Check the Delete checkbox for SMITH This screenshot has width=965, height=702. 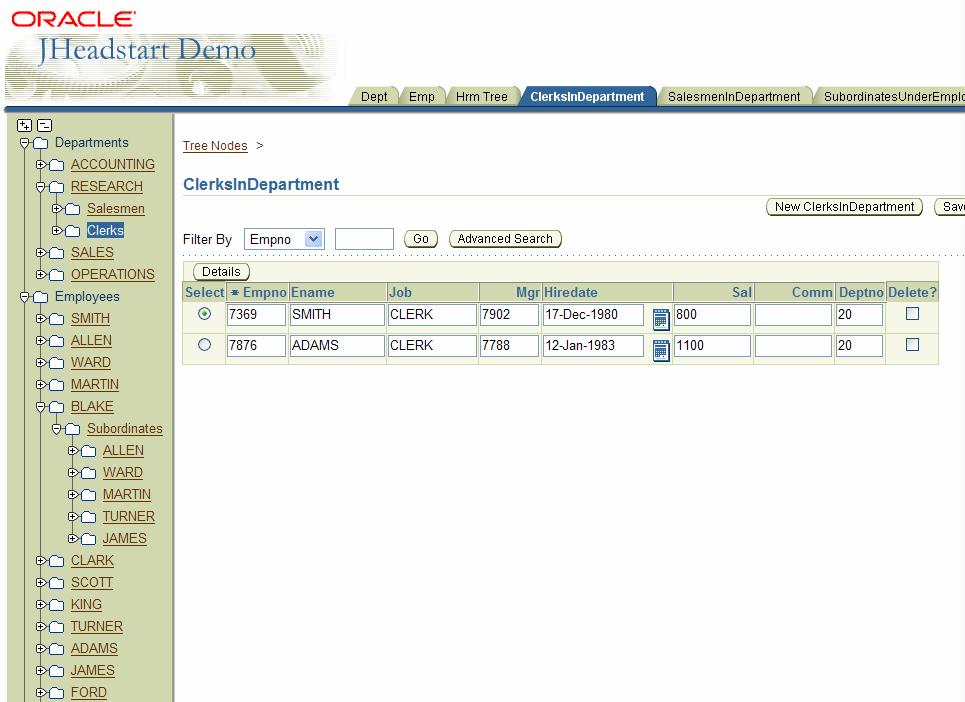tap(912, 314)
